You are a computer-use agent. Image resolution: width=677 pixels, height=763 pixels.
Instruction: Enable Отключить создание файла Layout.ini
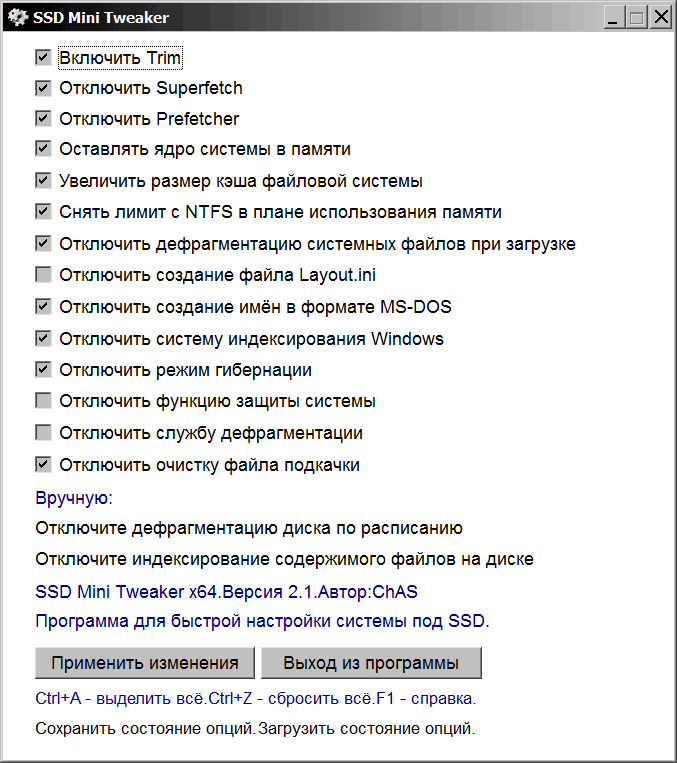pyautogui.click(x=43, y=274)
